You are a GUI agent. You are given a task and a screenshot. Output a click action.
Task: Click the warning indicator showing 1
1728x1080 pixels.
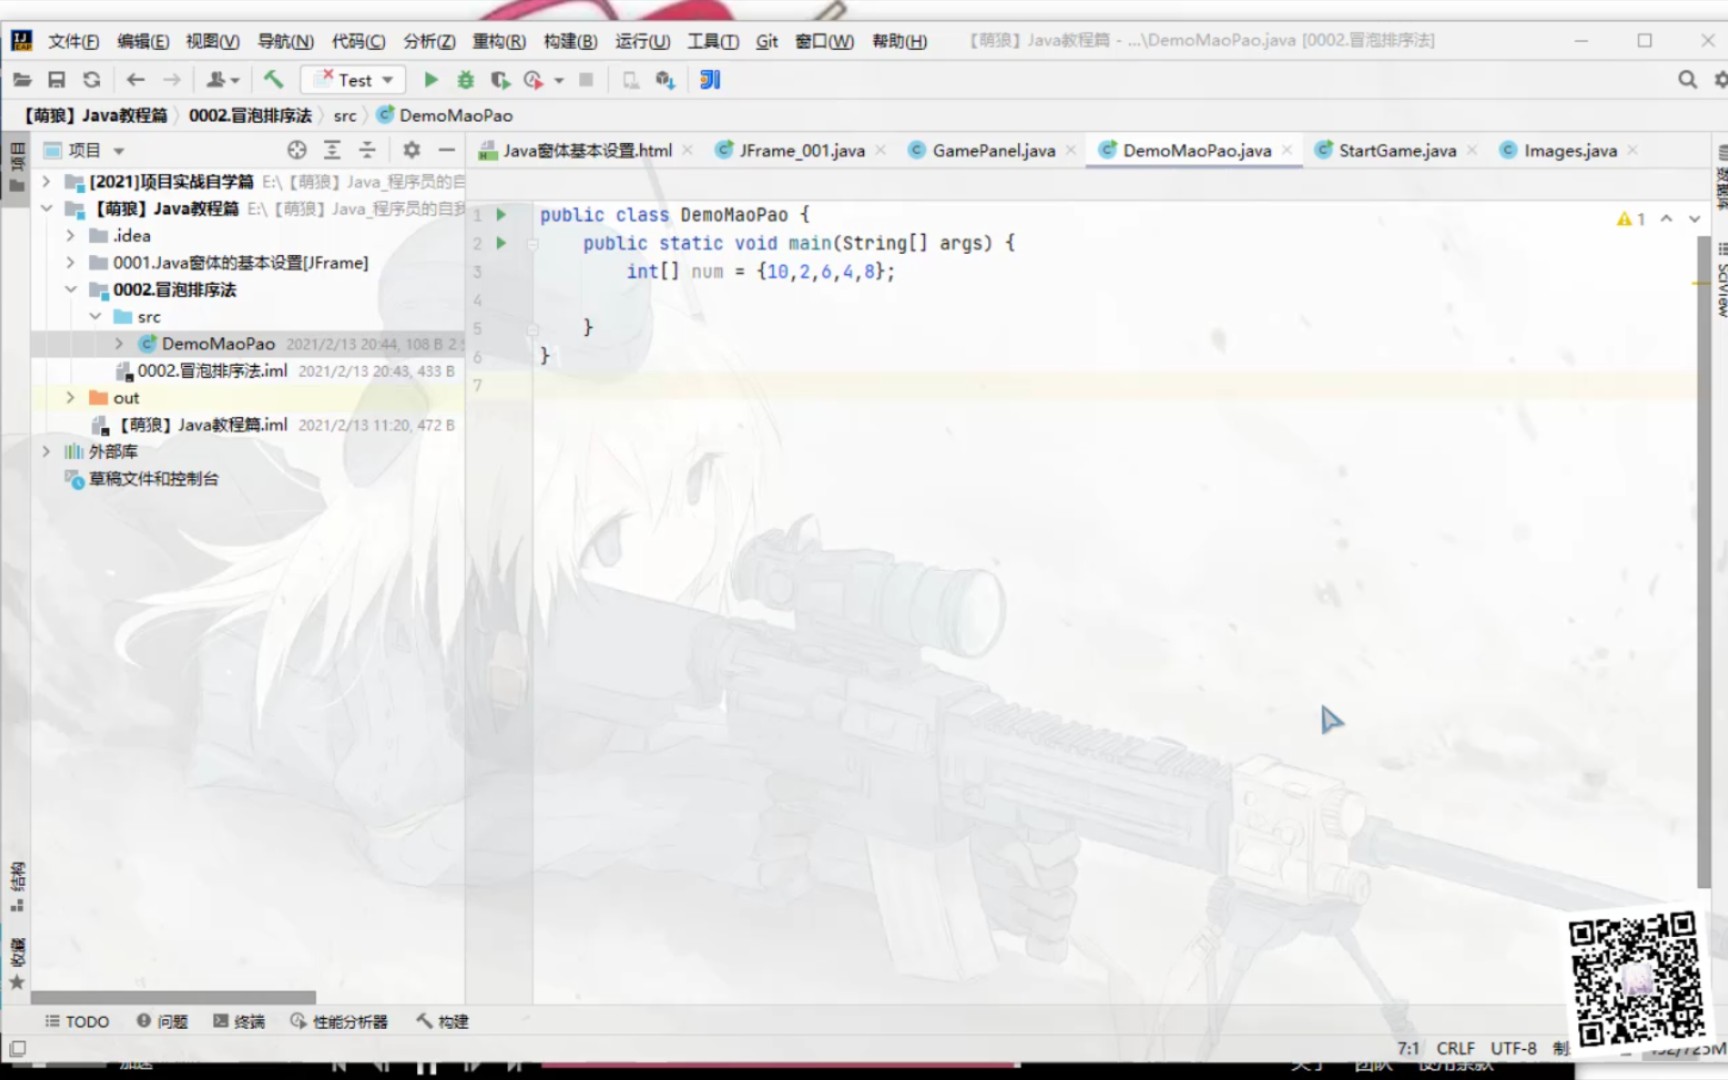coord(1631,218)
